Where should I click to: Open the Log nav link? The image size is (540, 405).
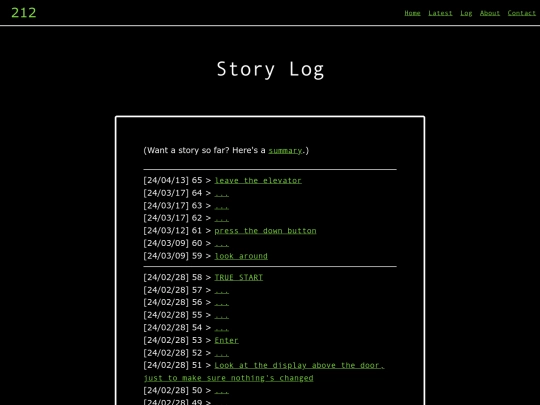466,13
